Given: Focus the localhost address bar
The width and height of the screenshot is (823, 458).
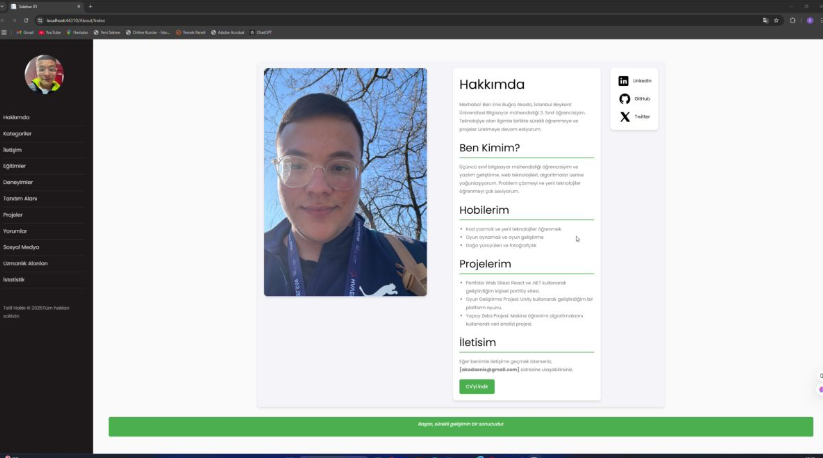Looking at the screenshot, I should point(399,20).
